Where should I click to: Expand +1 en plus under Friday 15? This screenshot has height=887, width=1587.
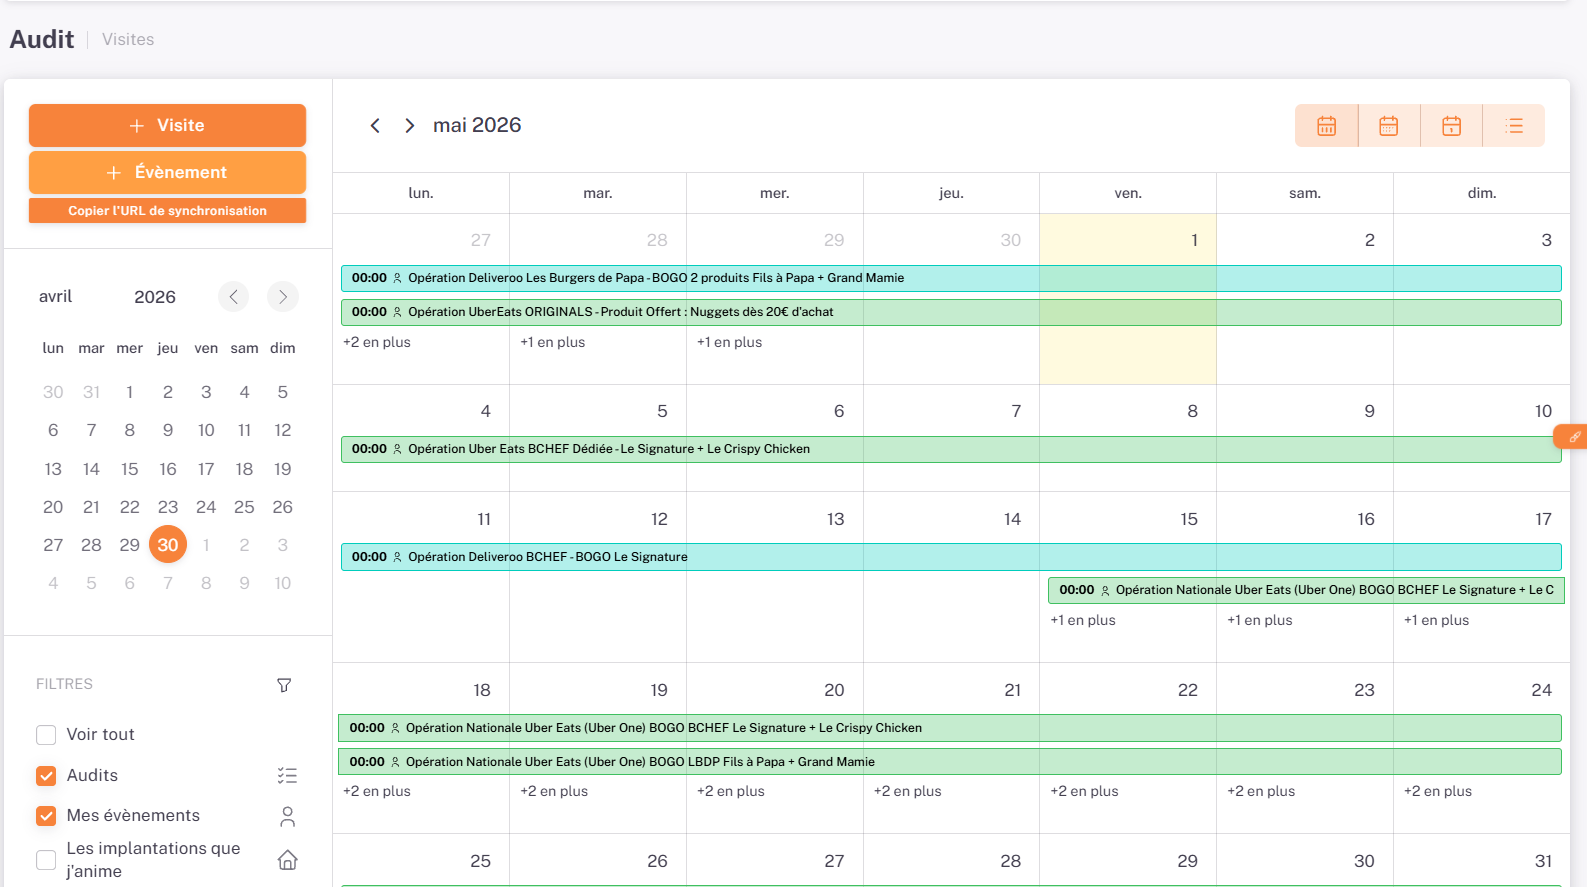tap(1083, 620)
